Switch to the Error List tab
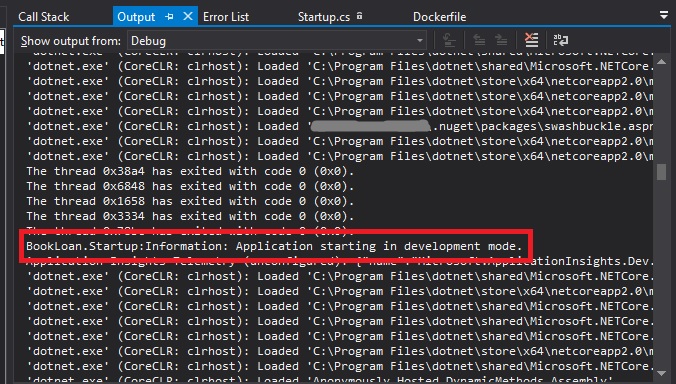This screenshot has height=384, width=676. point(226,17)
